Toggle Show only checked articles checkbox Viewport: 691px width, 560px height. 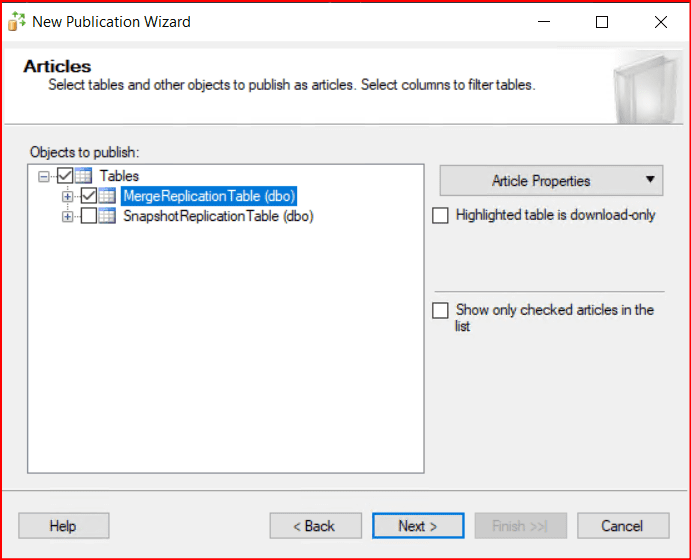coord(440,311)
